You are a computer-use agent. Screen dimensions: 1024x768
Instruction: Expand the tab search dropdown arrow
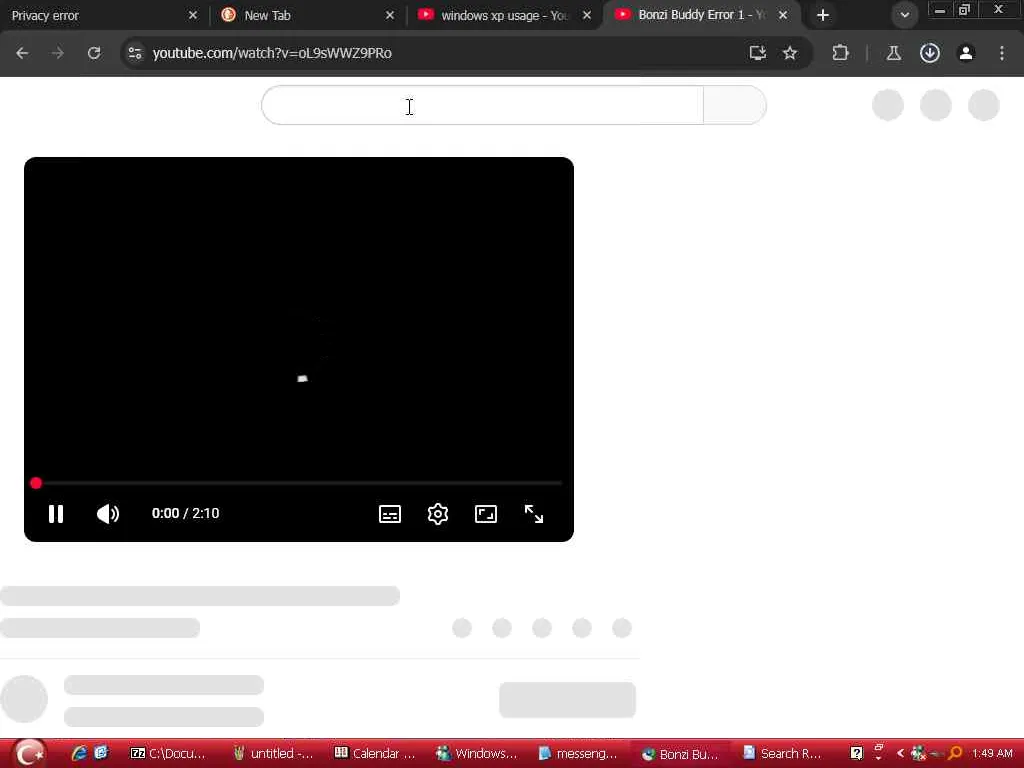coord(904,15)
